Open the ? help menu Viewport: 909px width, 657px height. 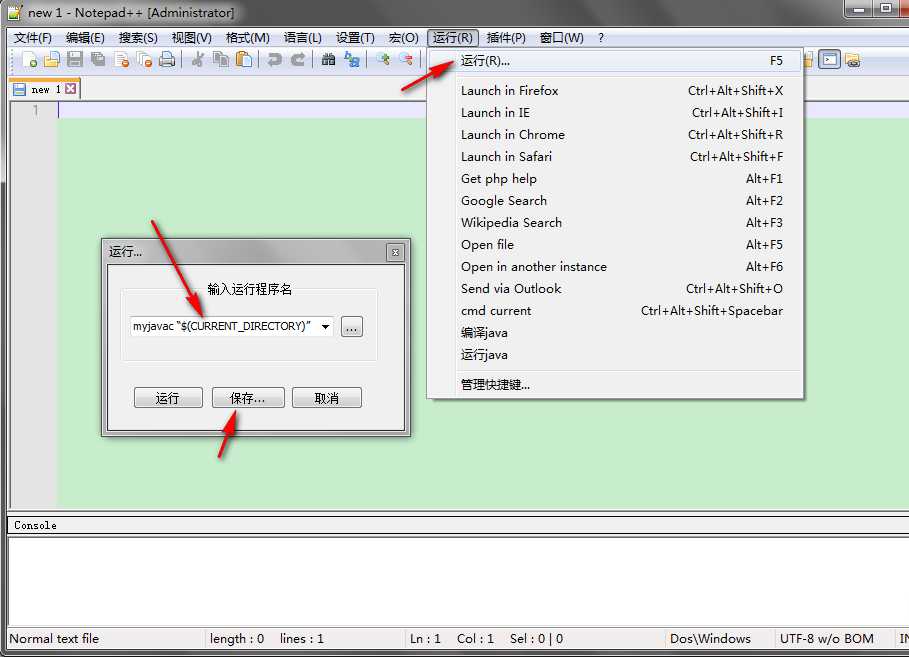(601, 38)
